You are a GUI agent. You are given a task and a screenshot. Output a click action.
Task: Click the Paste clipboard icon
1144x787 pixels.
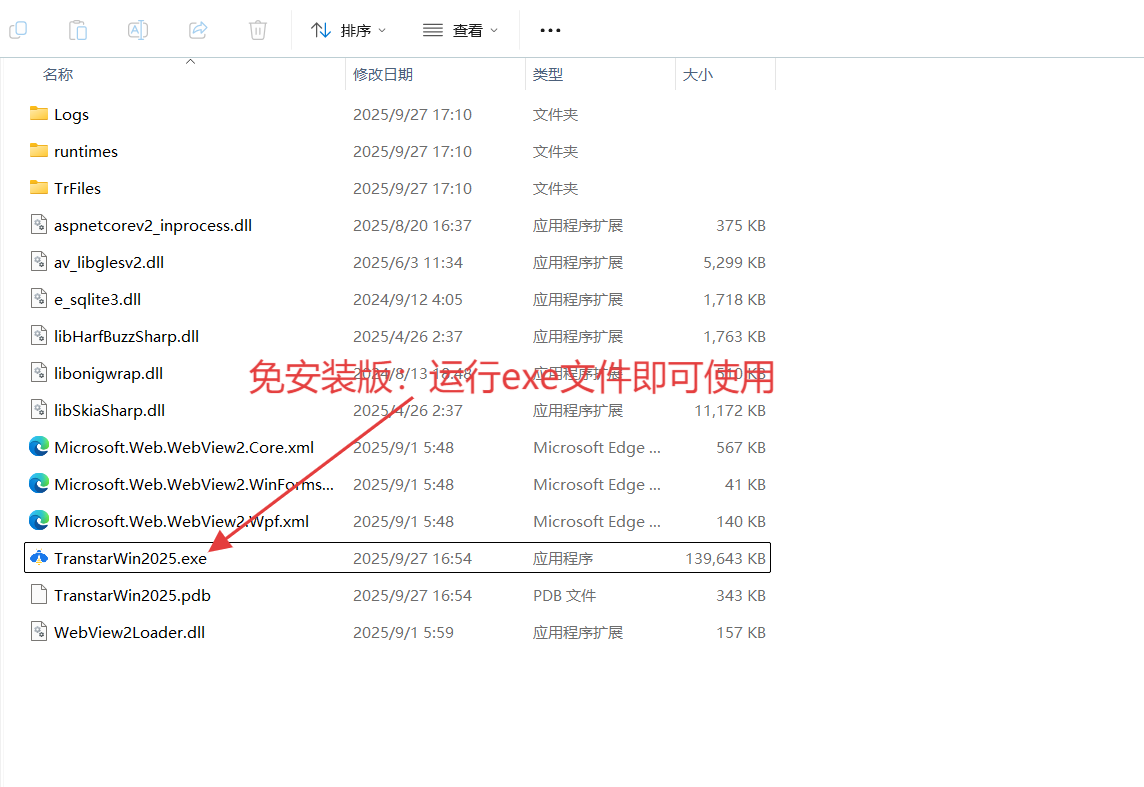tap(78, 30)
